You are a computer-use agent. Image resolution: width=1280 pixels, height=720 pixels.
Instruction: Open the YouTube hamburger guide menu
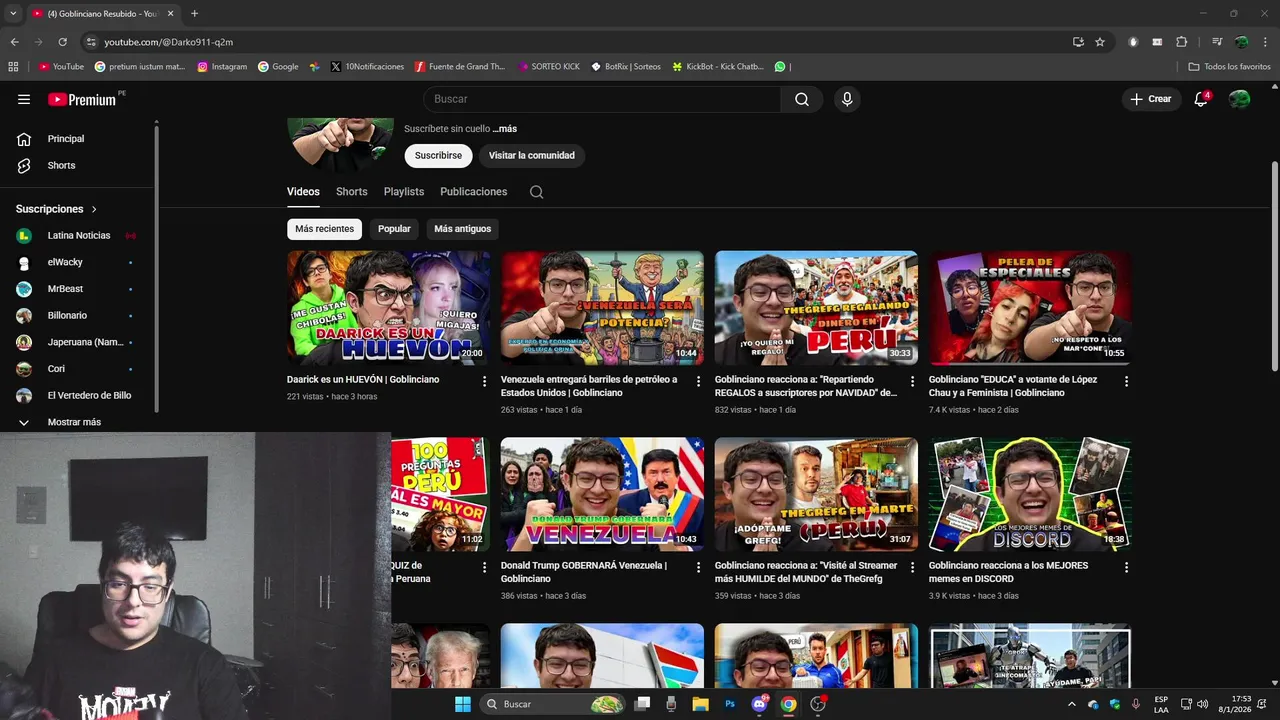click(24, 99)
